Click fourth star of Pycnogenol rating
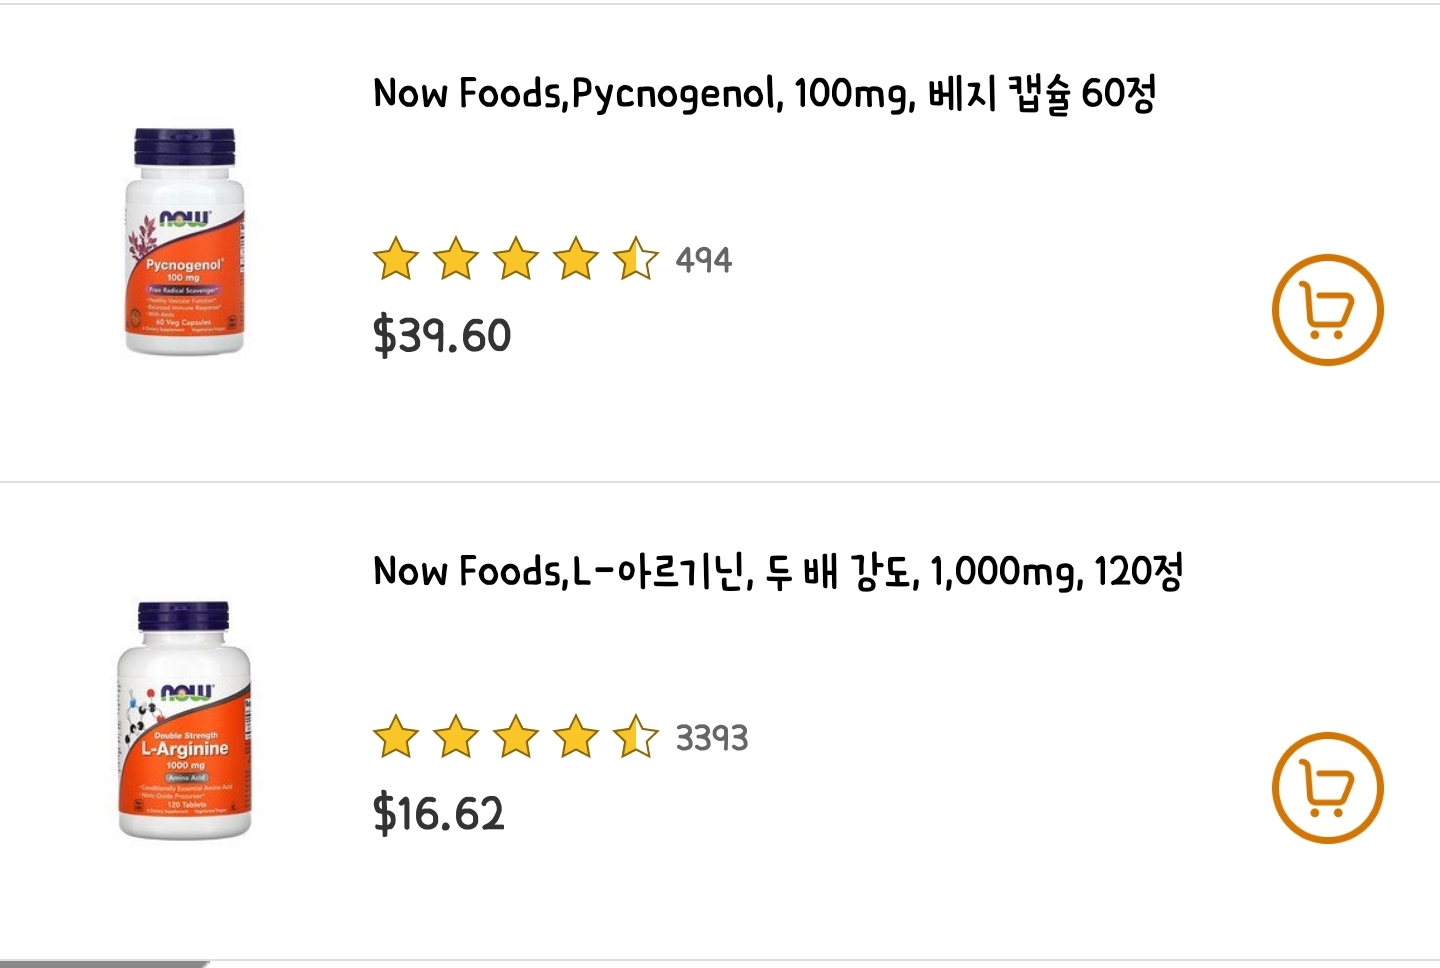This screenshot has height=968, width=1440. [x=576, y=259]
